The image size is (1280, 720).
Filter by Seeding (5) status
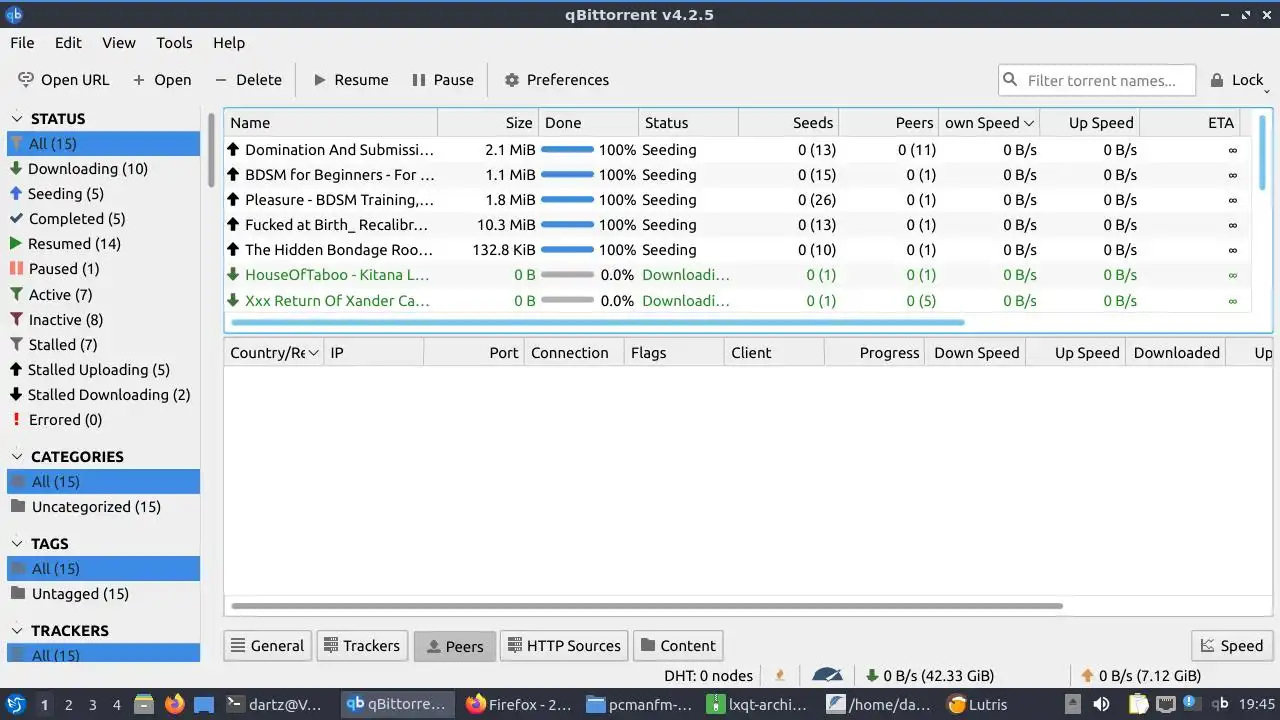(103, 194)
